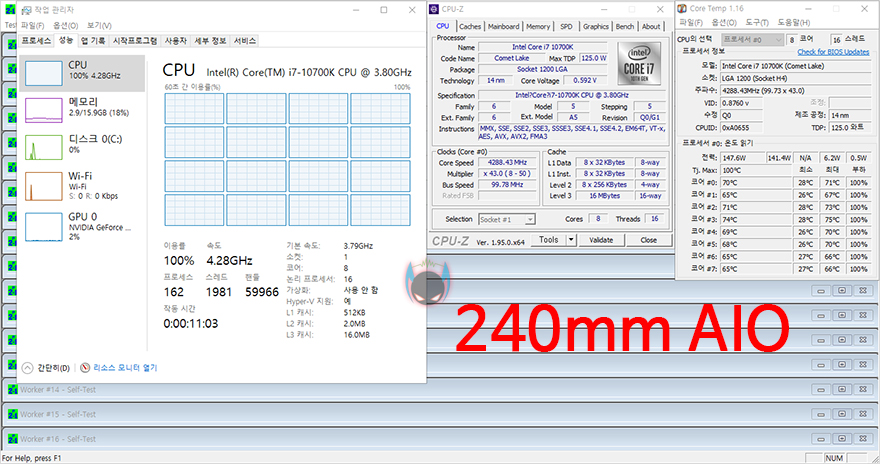The width and height of the screenshot is (880, 464).
Task: Click the Worker #16 window icon
Action: point(13,439)
